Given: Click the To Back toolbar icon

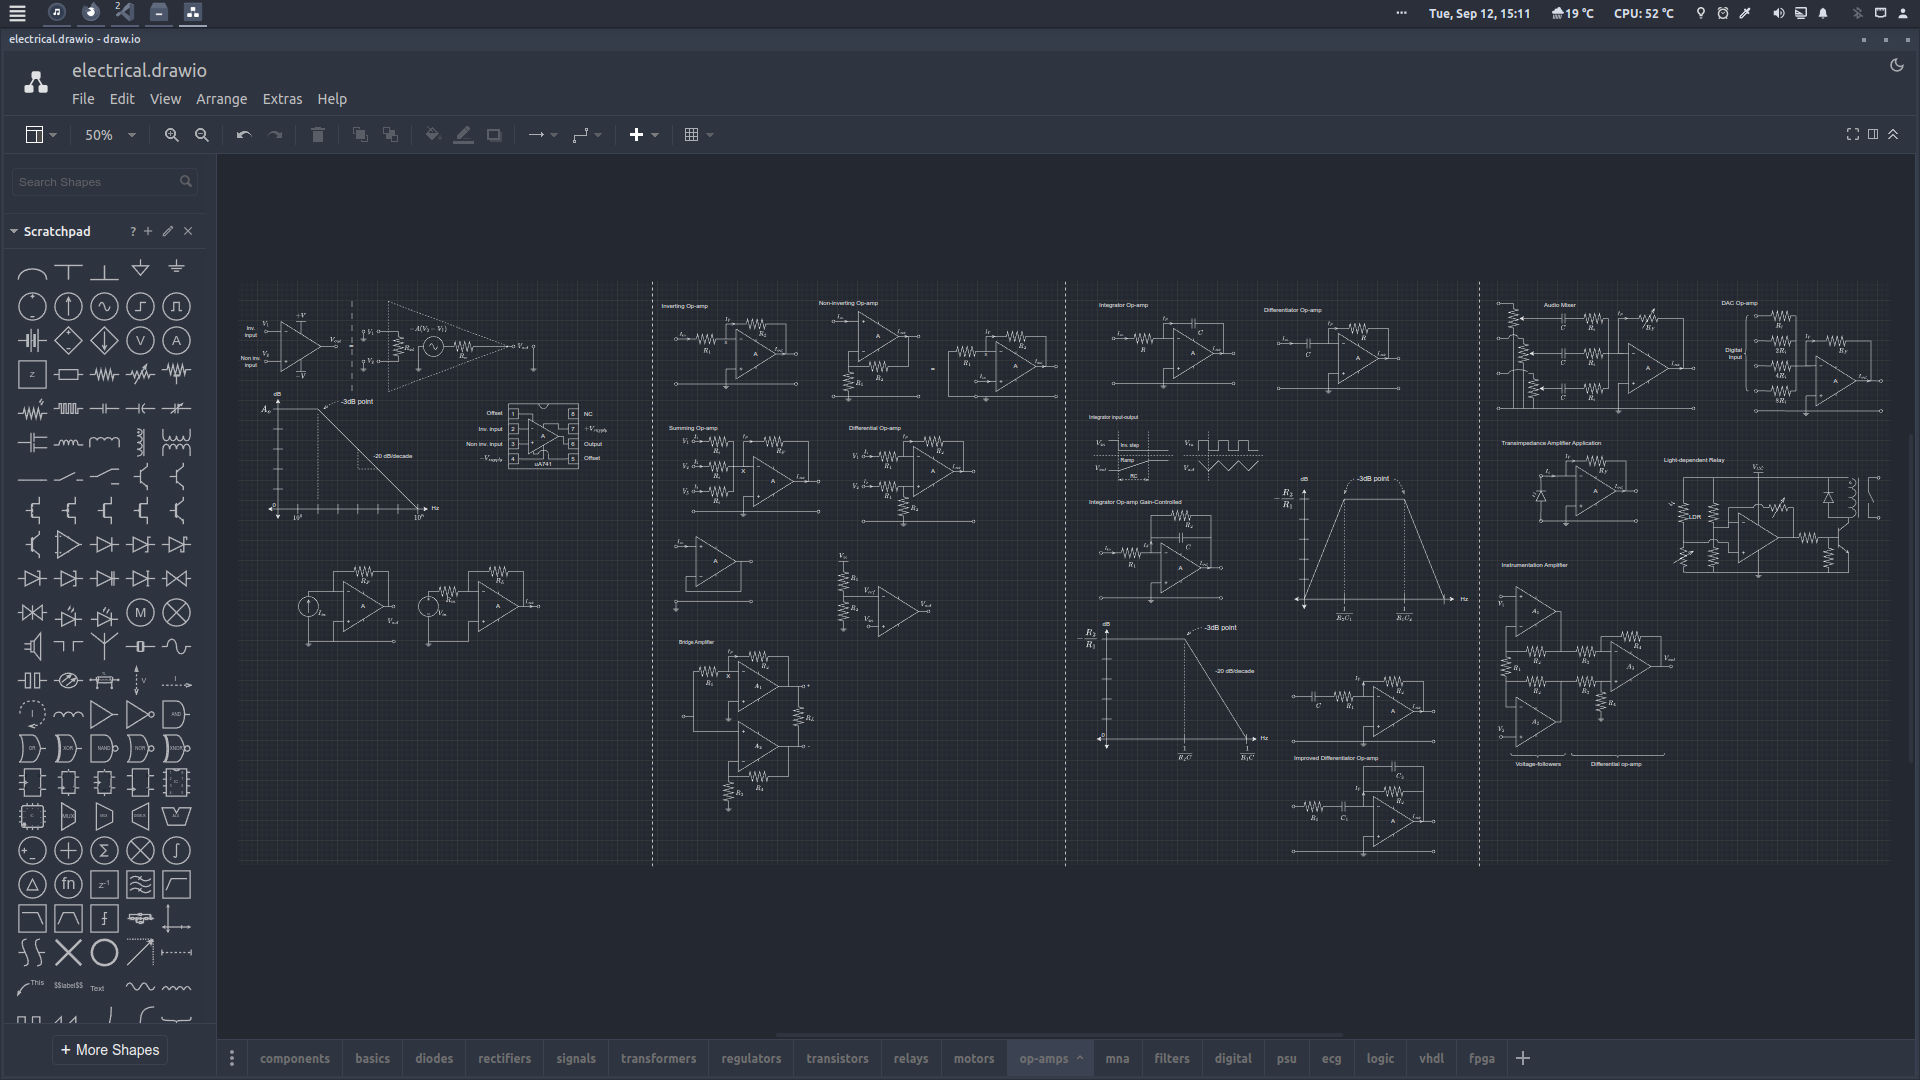Looking at the screenshot, I should (391, 135).
